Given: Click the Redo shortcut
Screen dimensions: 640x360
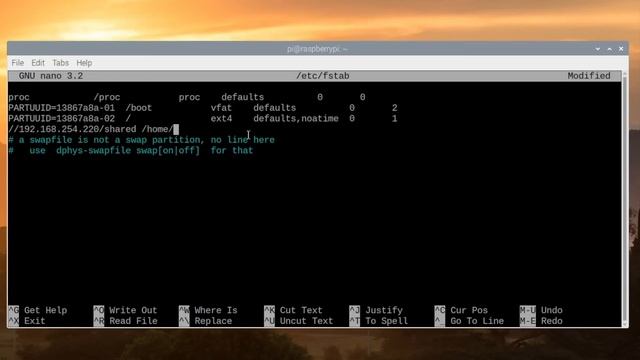Looking at the screenshot, I should (541, 321).
